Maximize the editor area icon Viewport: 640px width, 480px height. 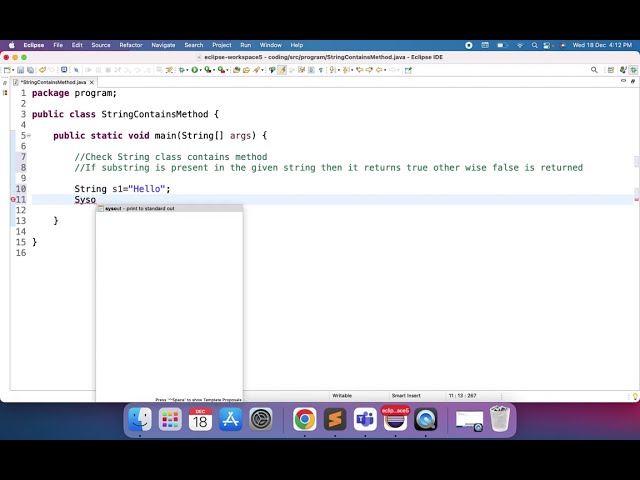pos(633,81)
